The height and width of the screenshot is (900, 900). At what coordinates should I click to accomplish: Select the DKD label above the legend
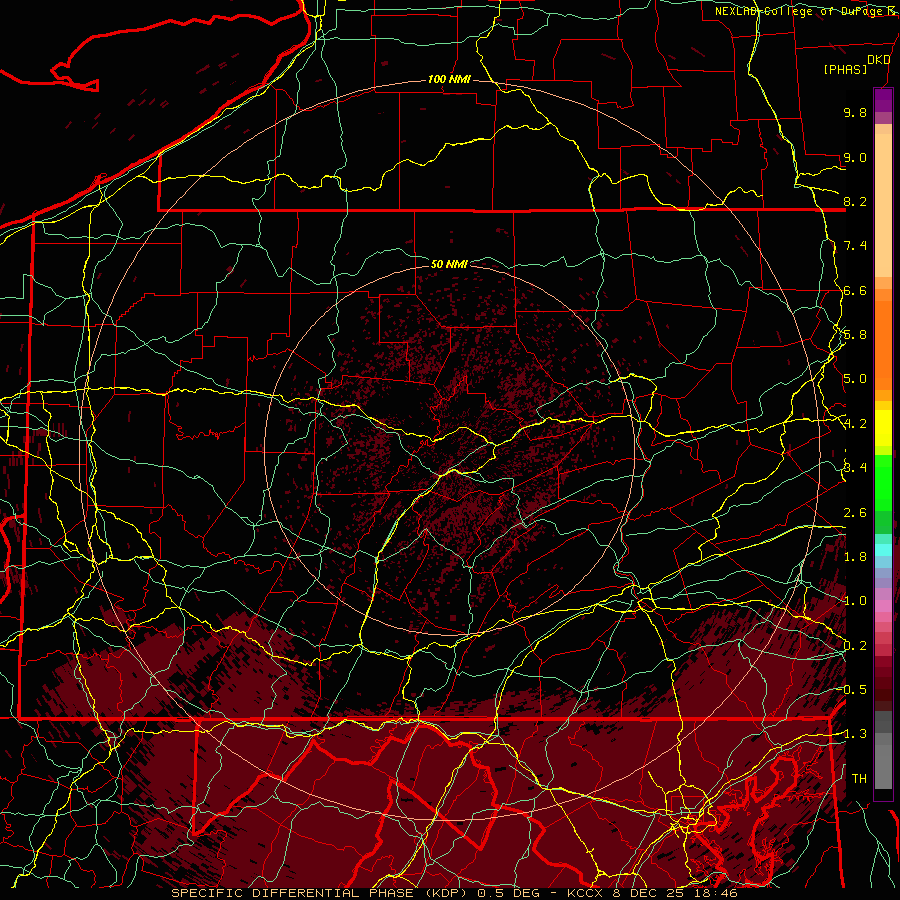(x=878, y=60)
